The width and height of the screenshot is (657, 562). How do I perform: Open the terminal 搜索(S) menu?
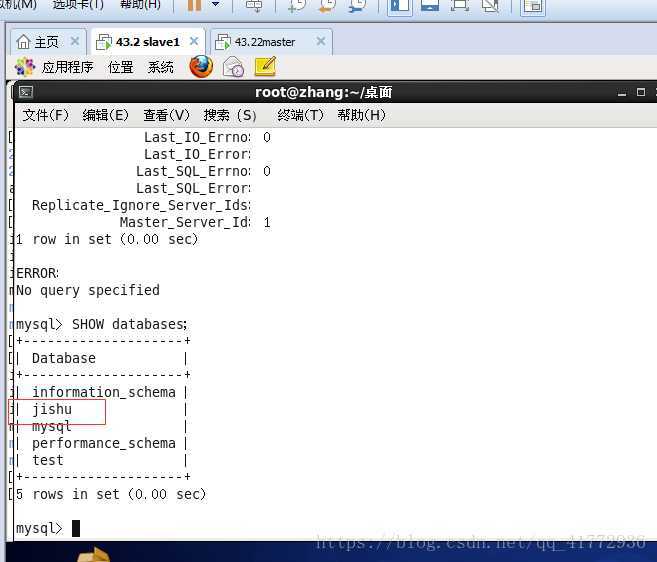(x=230, y=115)
